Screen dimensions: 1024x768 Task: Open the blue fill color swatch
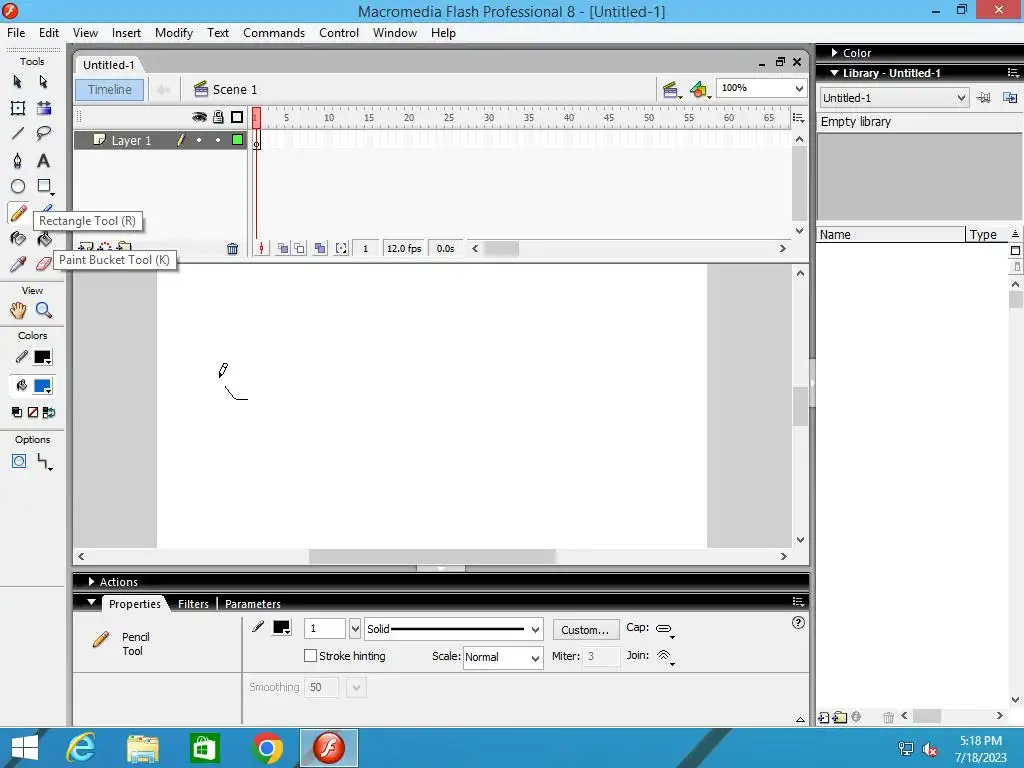point(42,386)
